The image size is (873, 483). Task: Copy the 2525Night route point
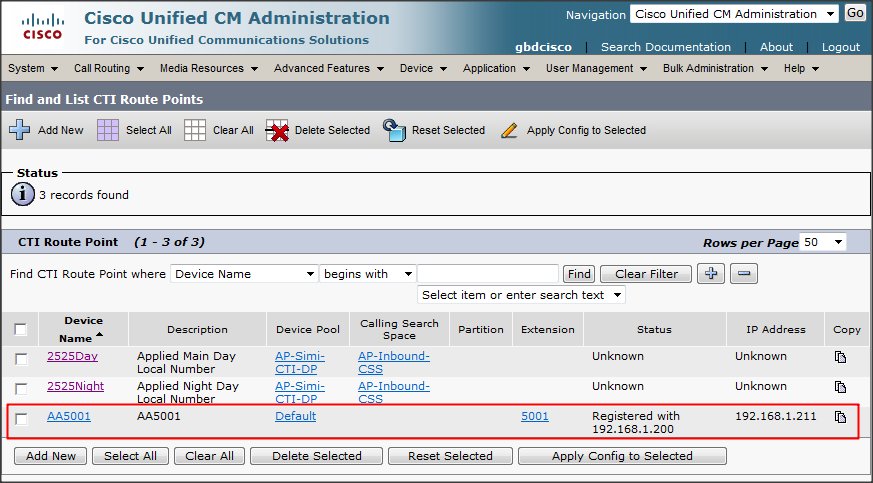tap(840, 387)
